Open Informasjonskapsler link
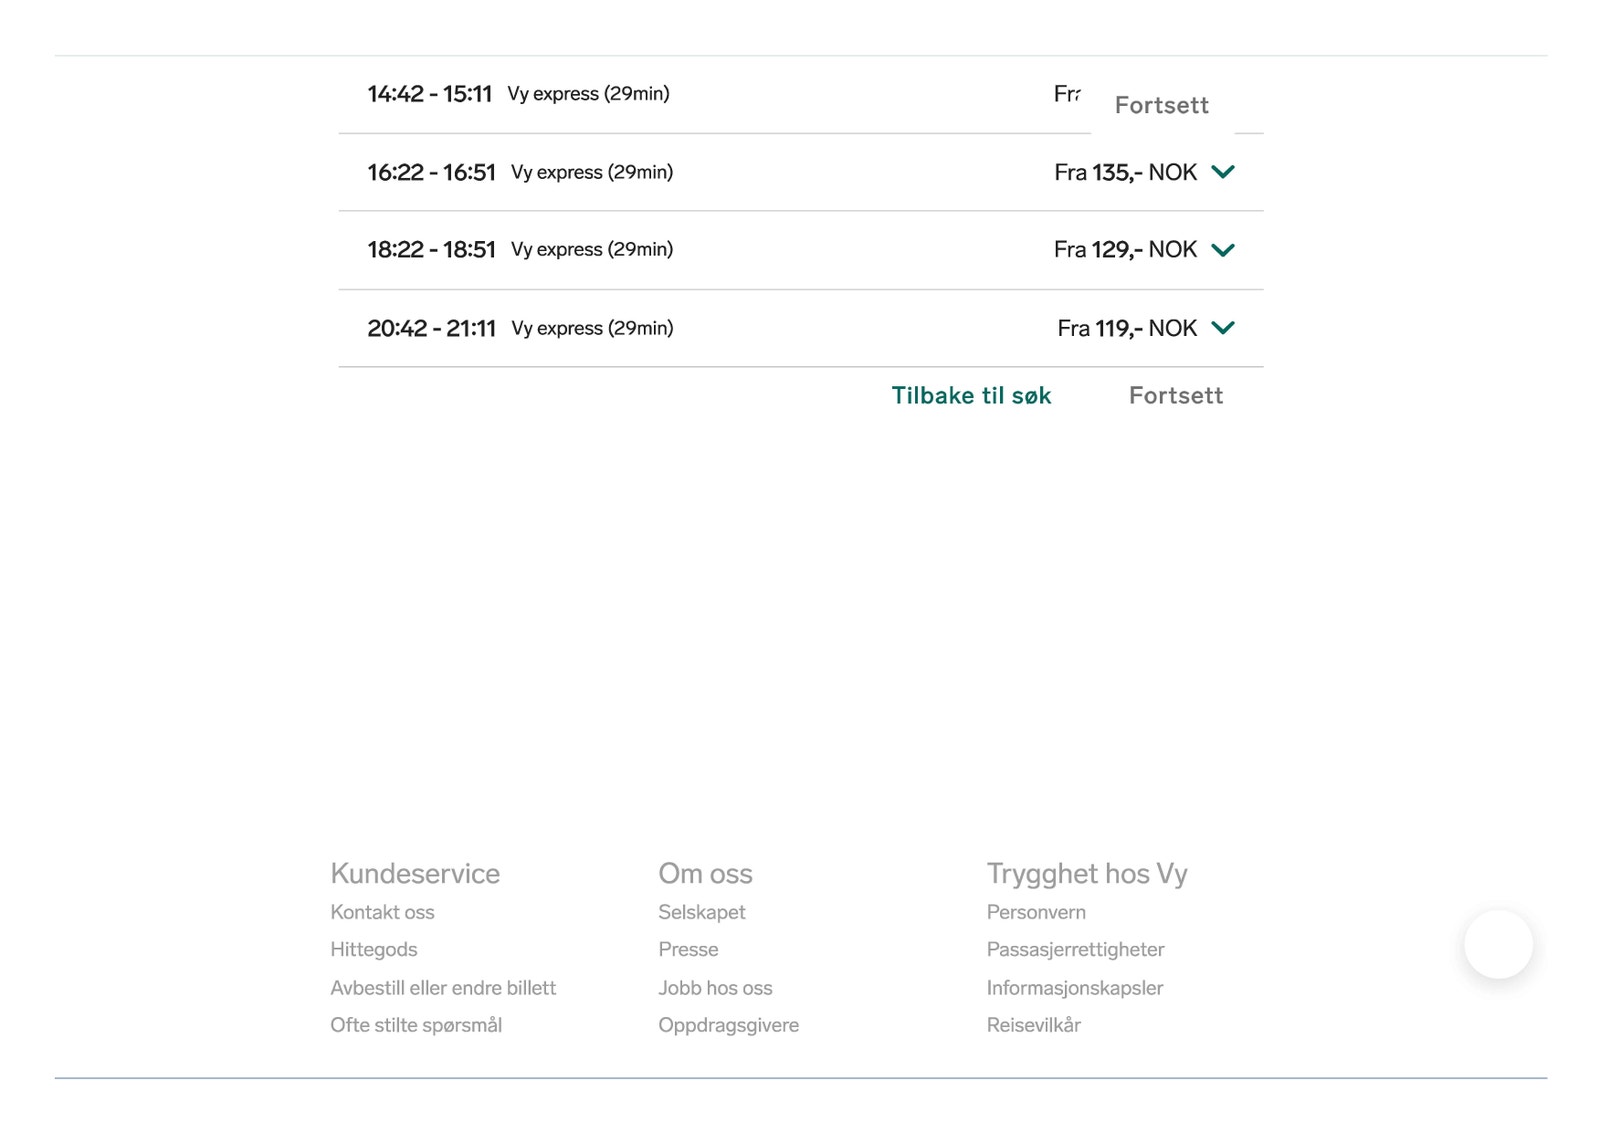 pos(1075,988)
